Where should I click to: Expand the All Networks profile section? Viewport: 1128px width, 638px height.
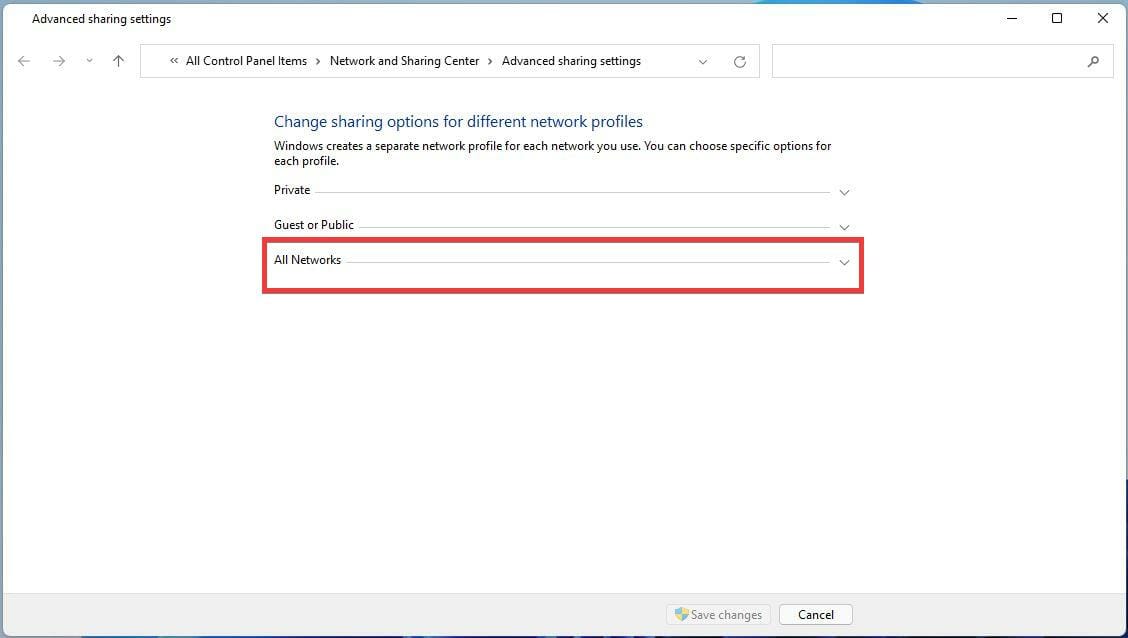point(844,262)
